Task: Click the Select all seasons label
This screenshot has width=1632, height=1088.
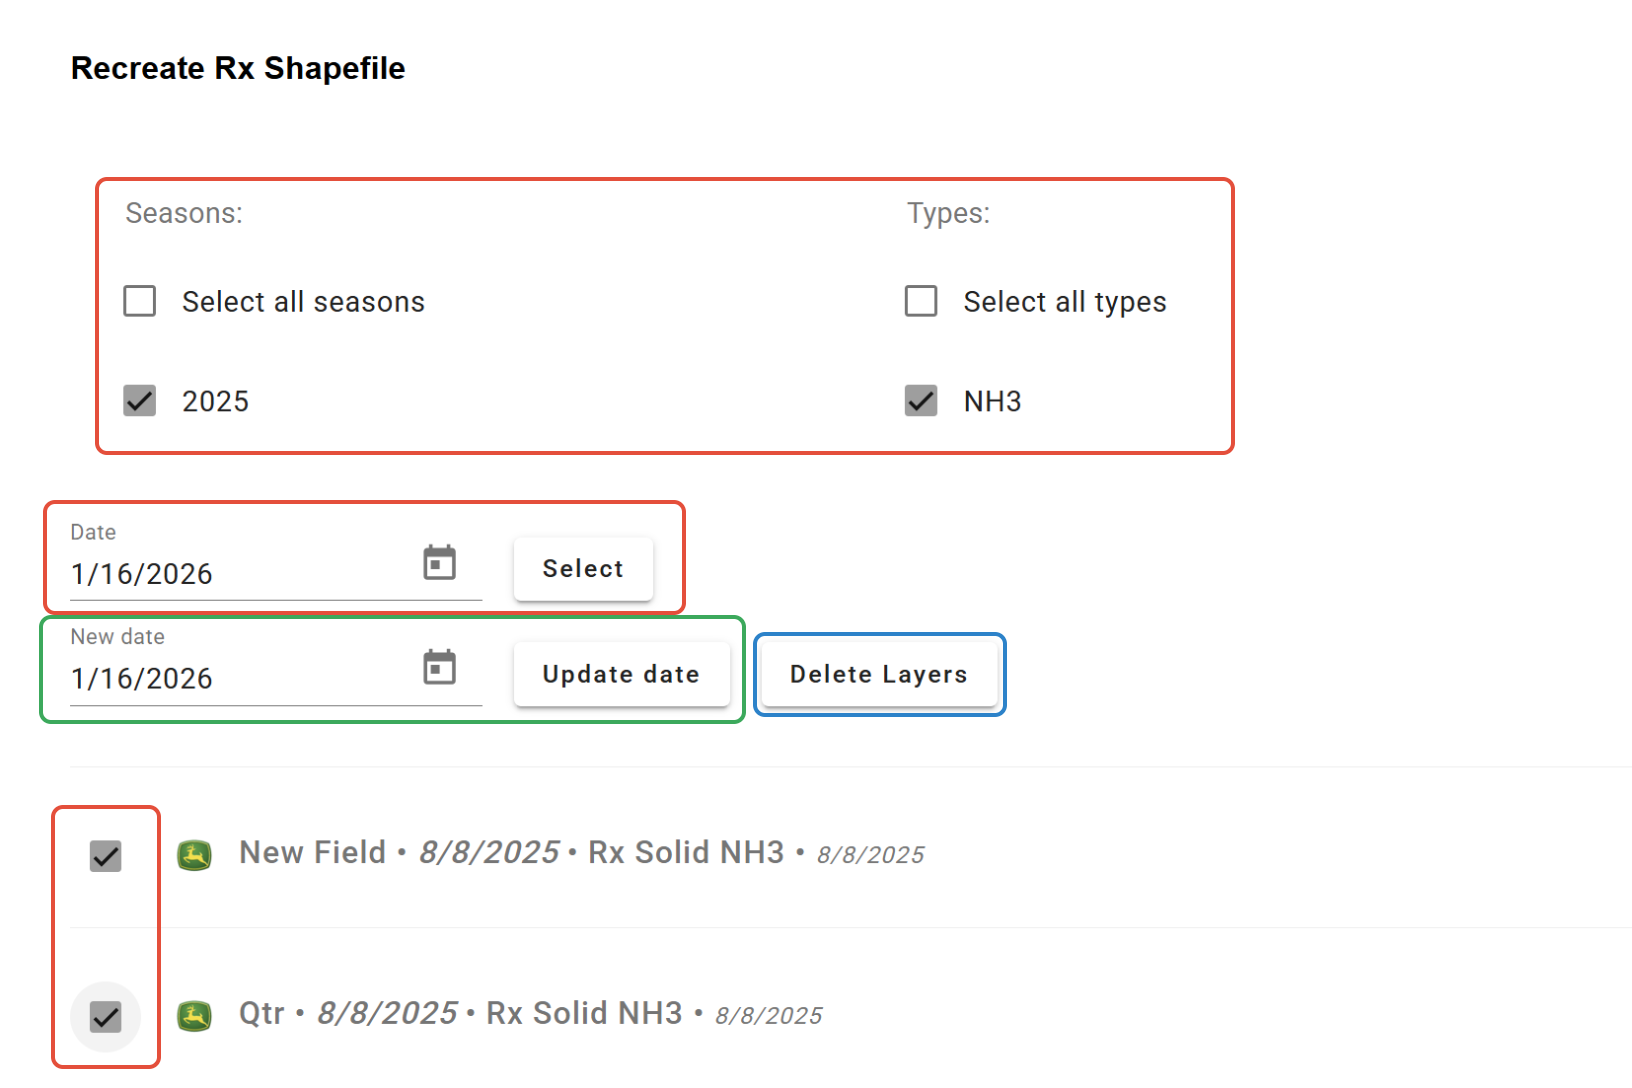Action: point(303,302)
